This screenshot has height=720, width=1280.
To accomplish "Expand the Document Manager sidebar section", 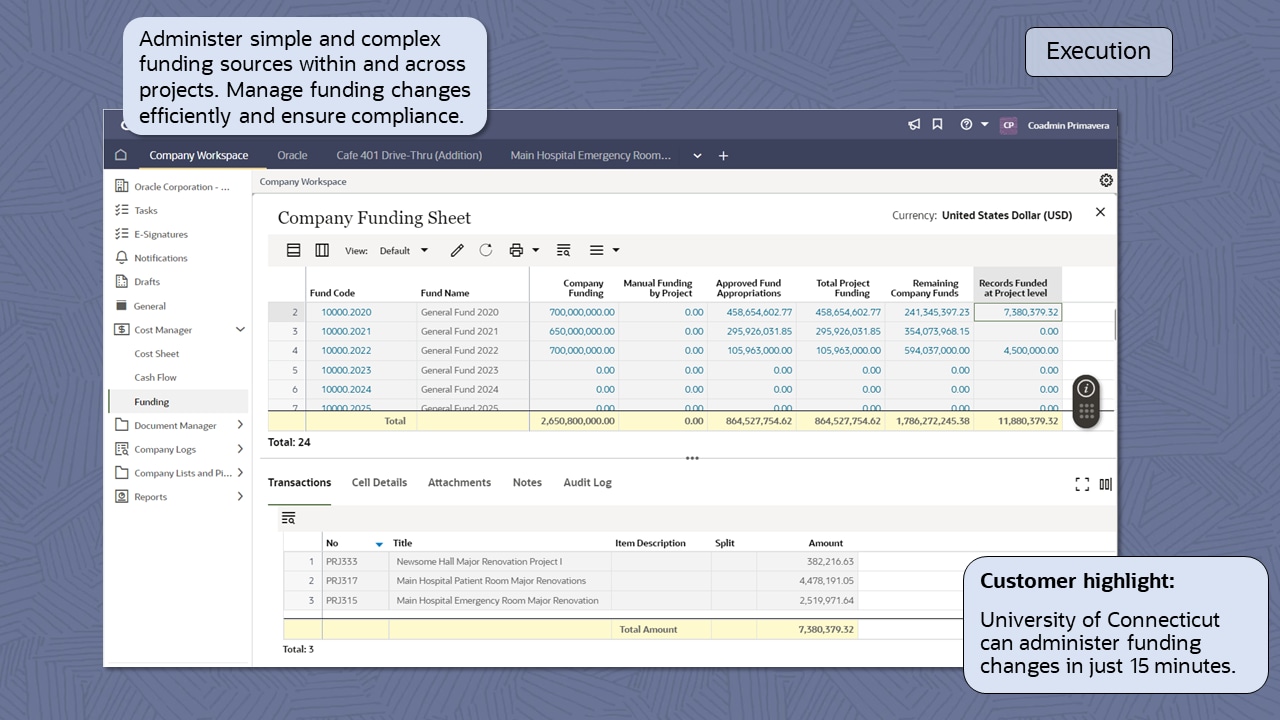I will tap(240, 425).
